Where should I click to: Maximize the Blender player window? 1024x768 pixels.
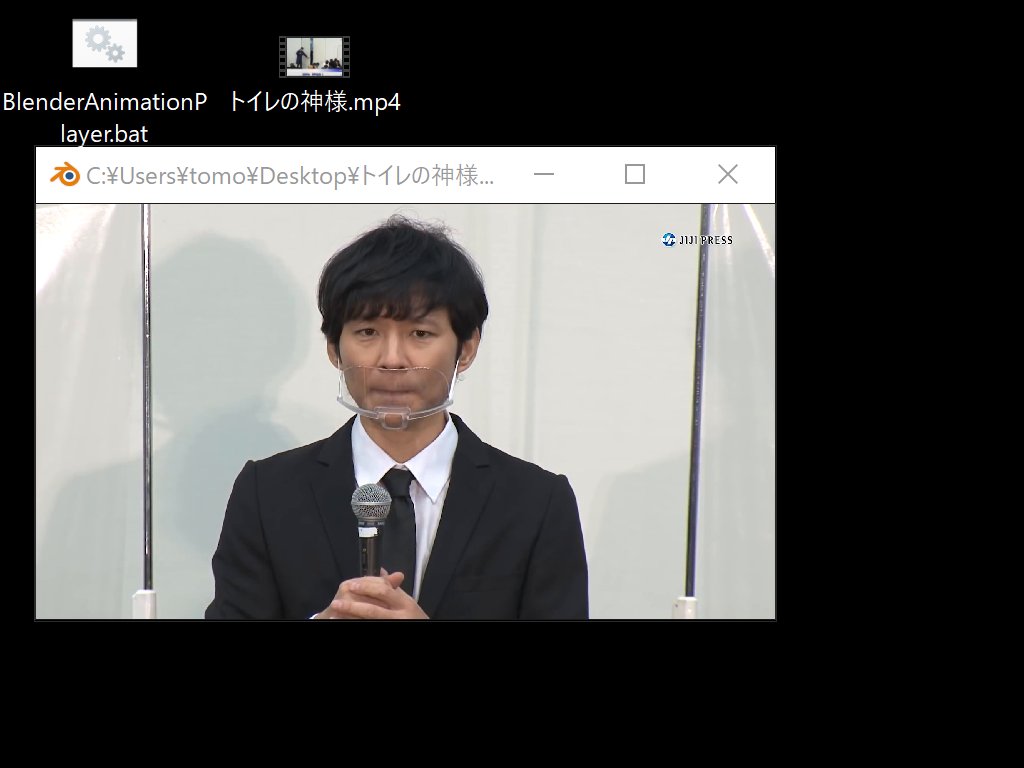(635, 174)
